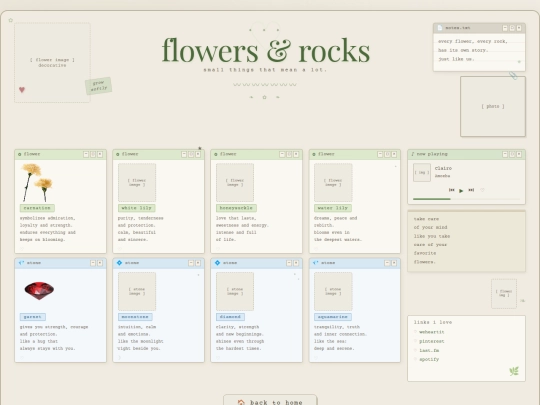540x405 pixels.
Task: Skip to next track in now playing
Action: [x=471, y=190]
